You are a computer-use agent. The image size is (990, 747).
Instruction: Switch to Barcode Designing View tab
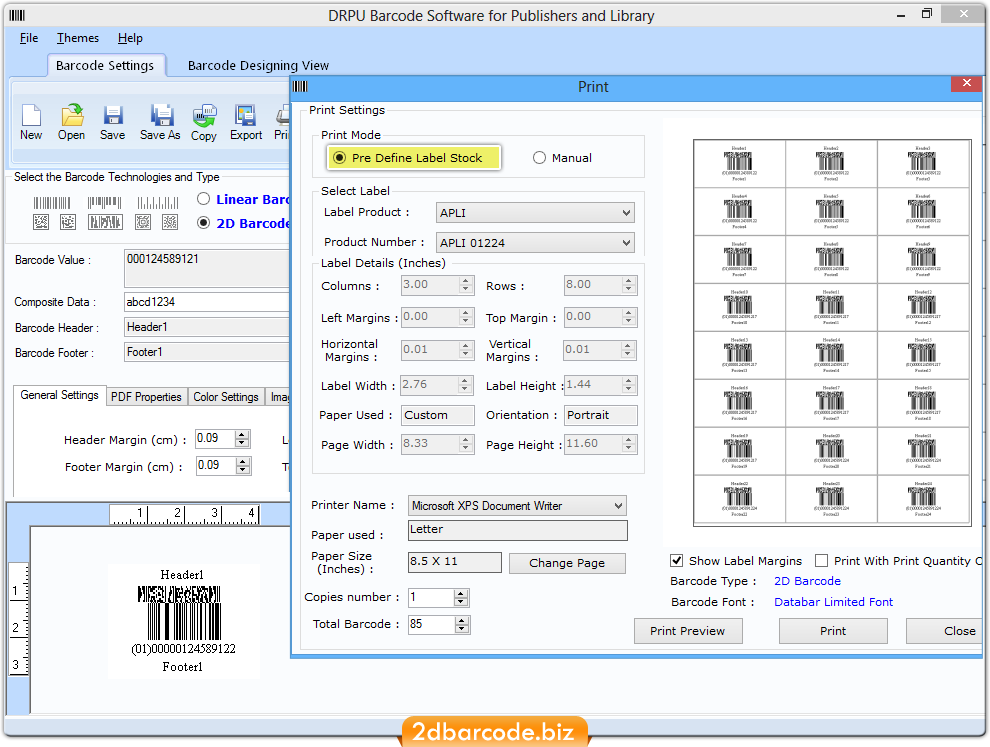[x=258, y=65]
